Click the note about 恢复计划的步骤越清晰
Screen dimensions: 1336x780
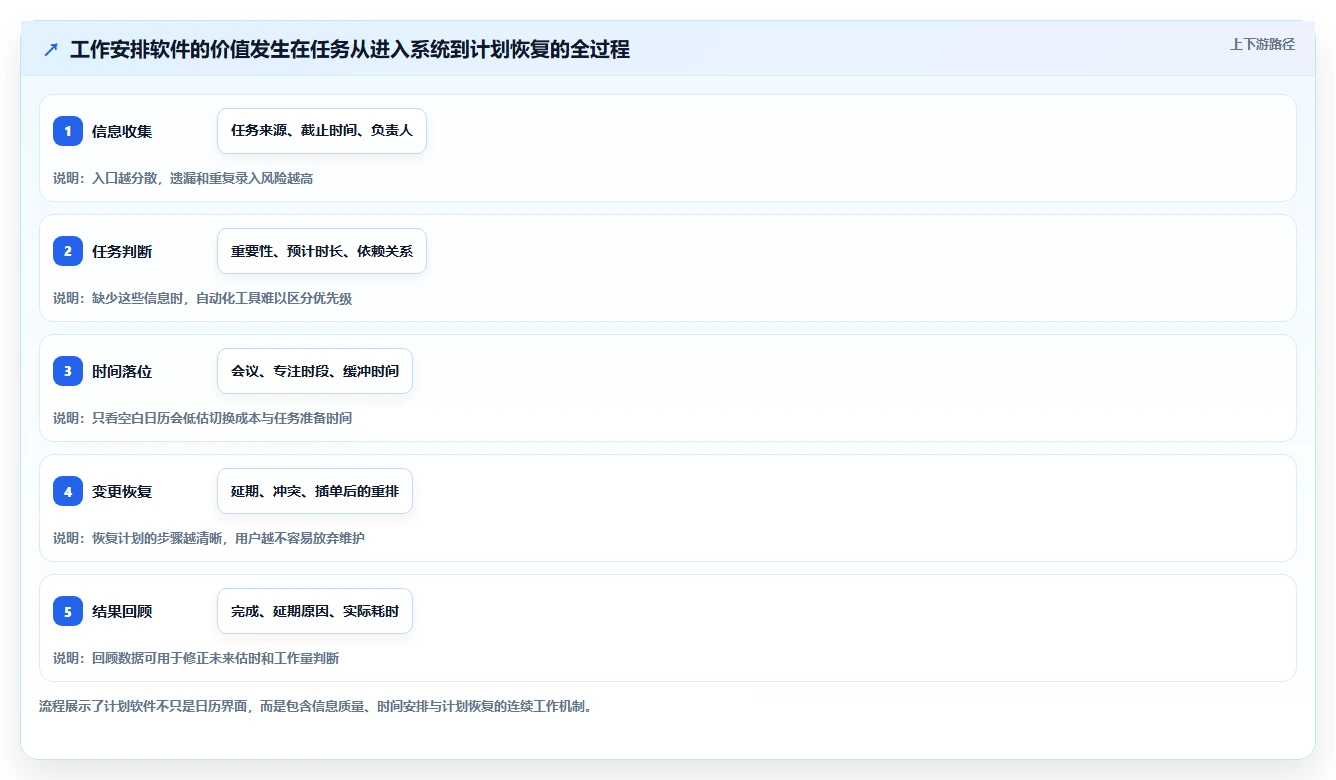209,538
